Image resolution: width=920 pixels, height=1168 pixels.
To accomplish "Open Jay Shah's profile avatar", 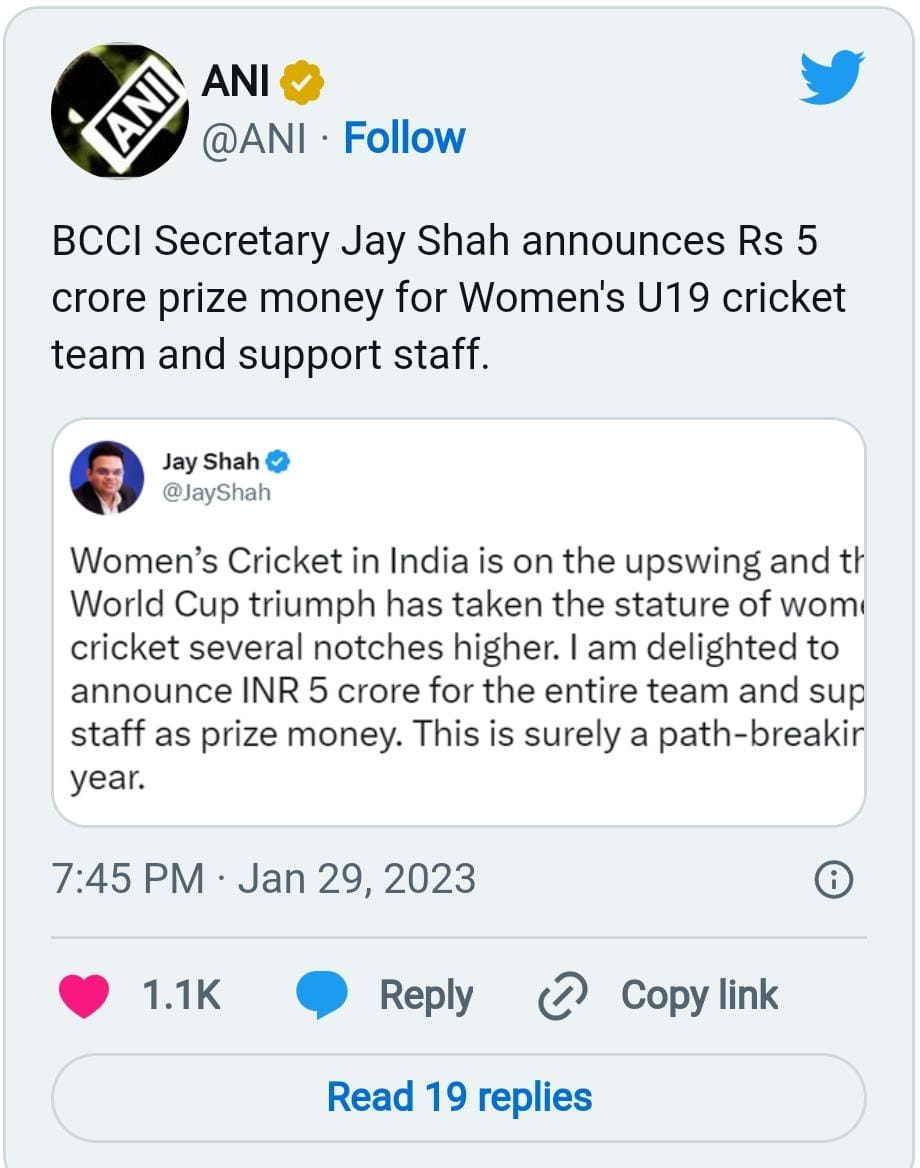I will [107, 477].
